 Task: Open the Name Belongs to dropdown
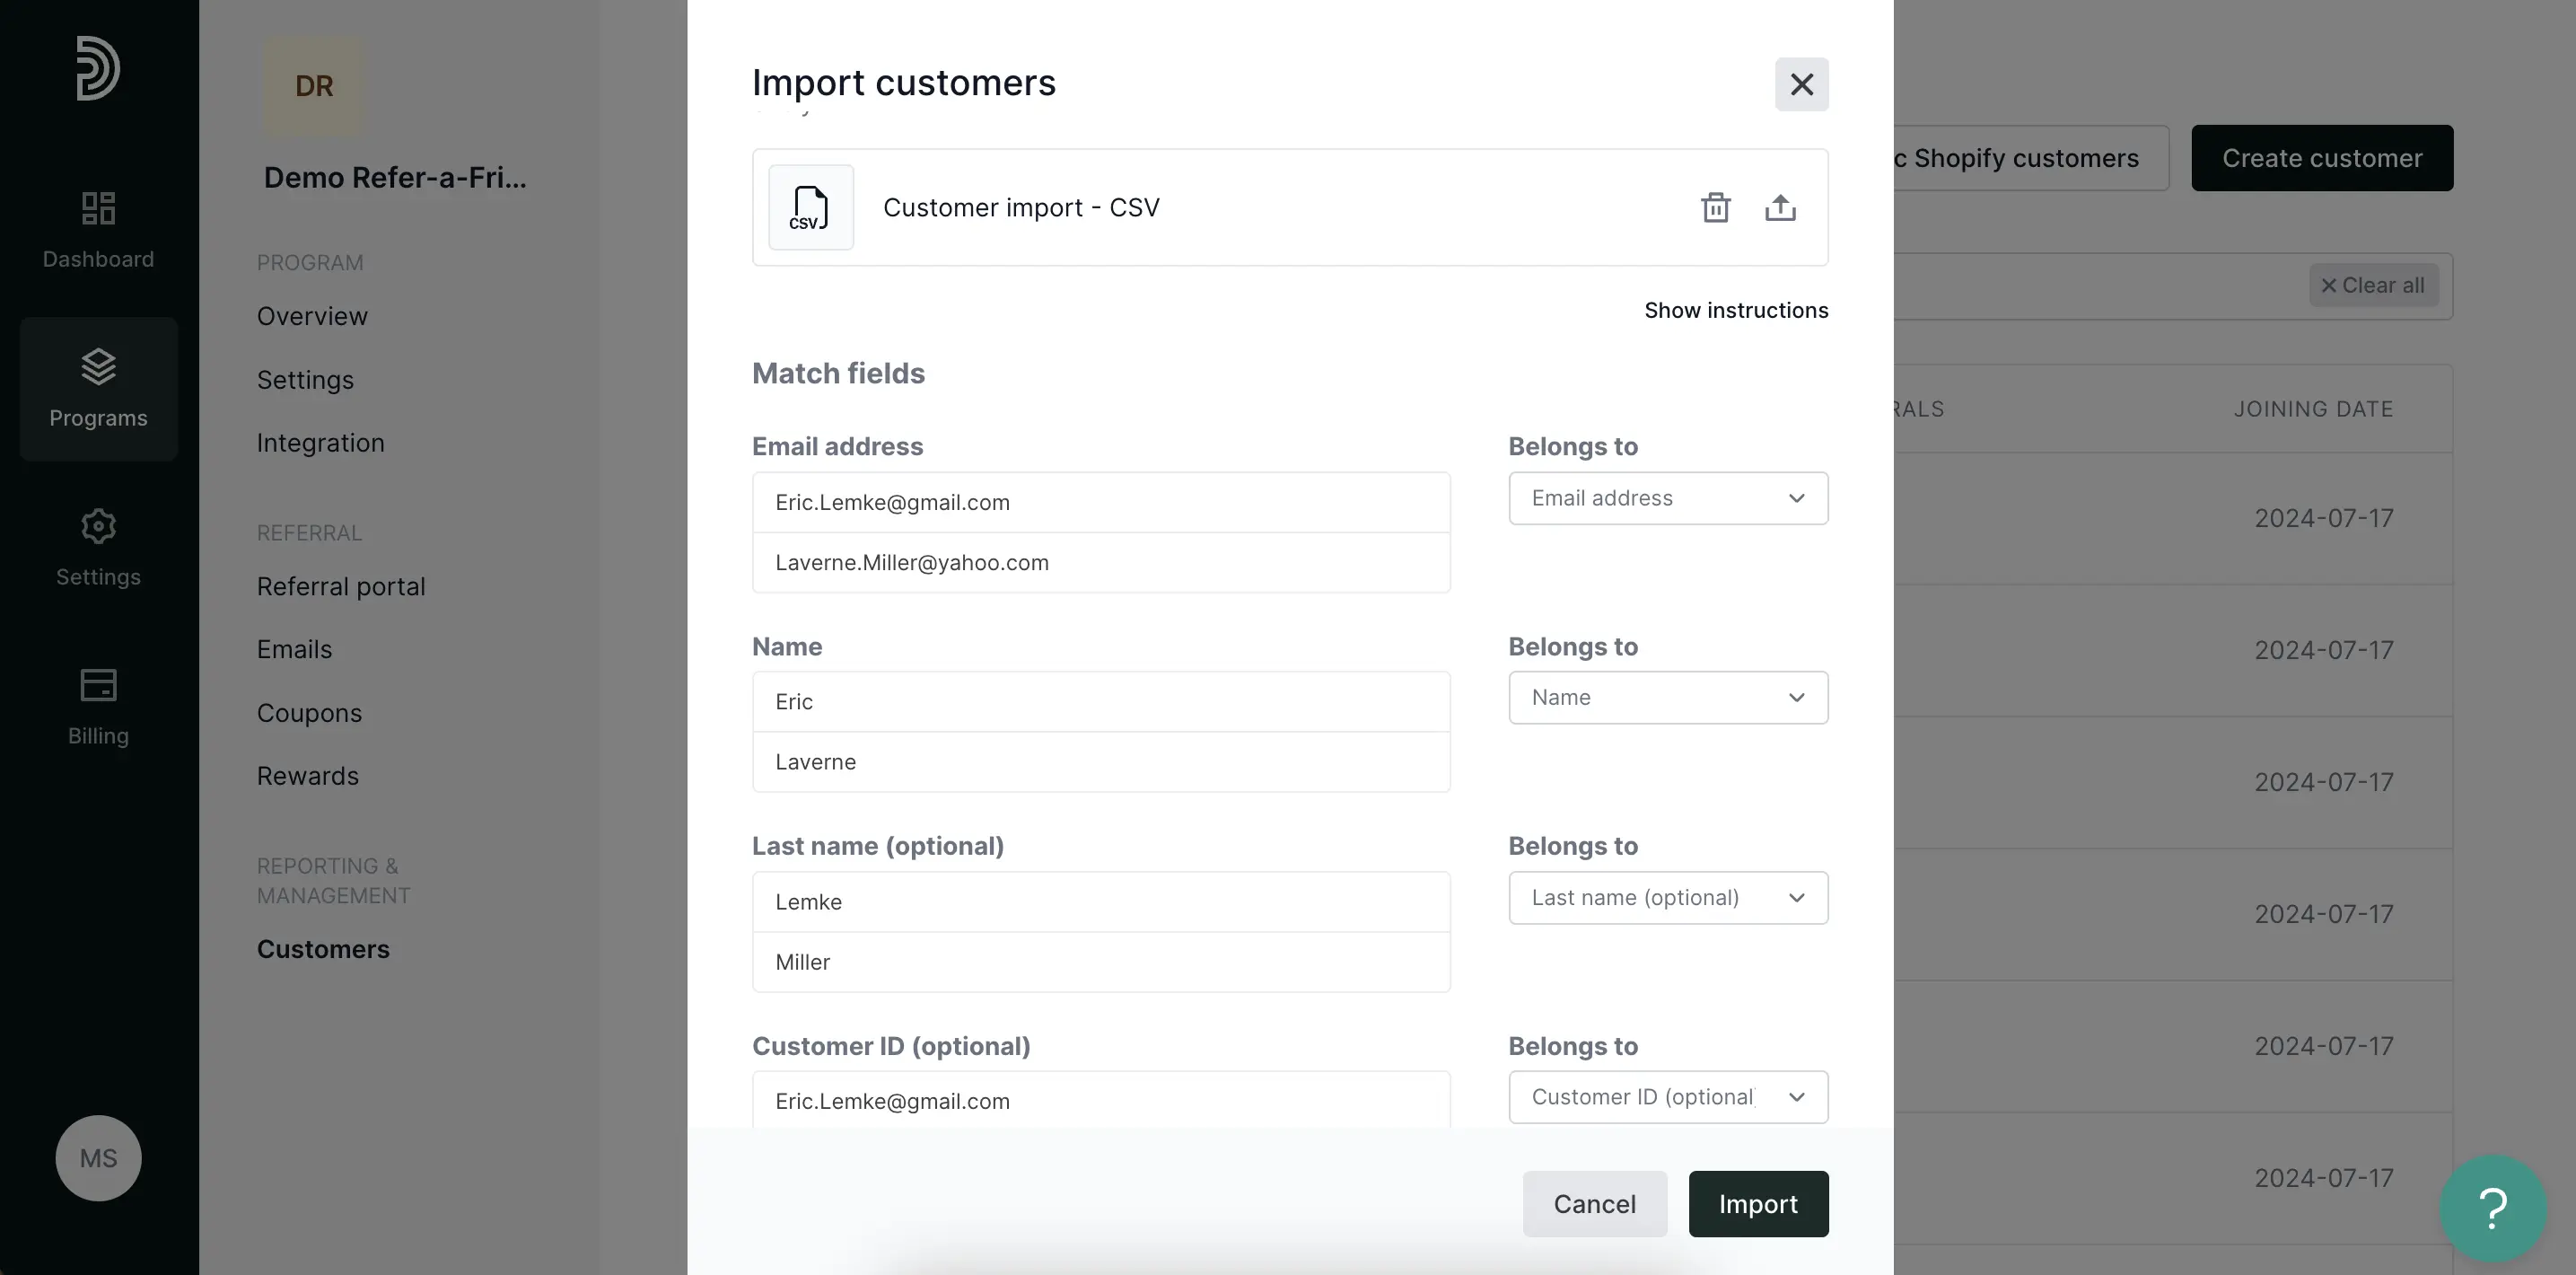(x=1667, y=697)
